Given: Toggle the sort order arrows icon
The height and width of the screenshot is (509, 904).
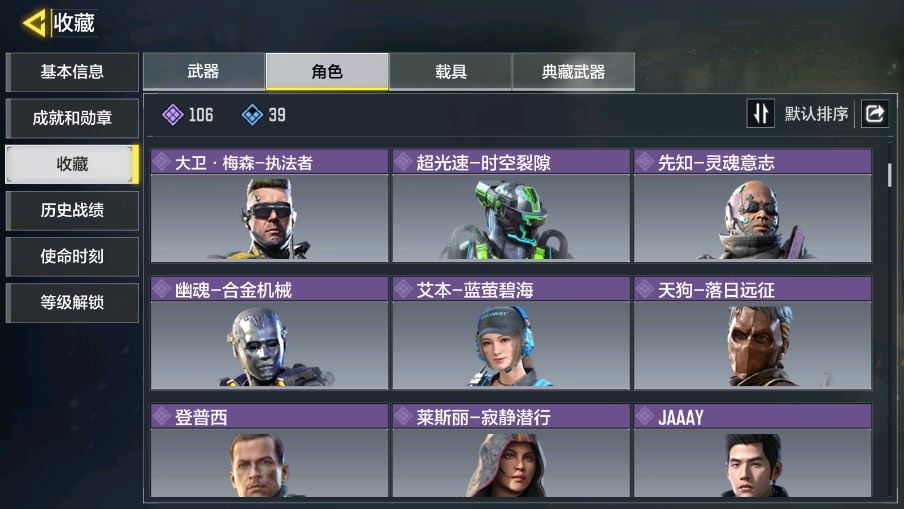Looking at the screenshot, I should [760, 114].
